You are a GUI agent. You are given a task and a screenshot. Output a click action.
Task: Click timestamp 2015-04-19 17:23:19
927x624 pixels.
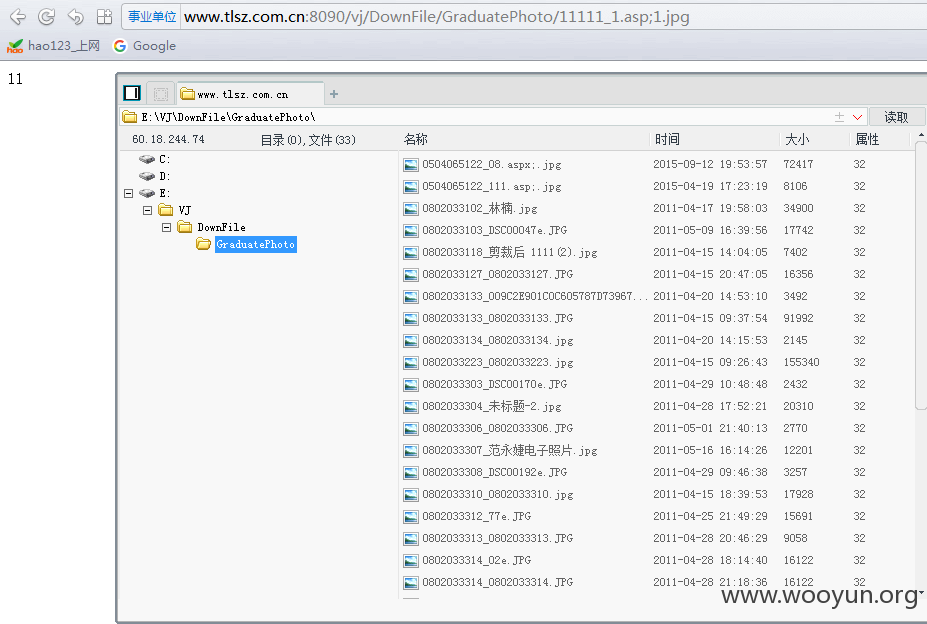click(710, 186)
